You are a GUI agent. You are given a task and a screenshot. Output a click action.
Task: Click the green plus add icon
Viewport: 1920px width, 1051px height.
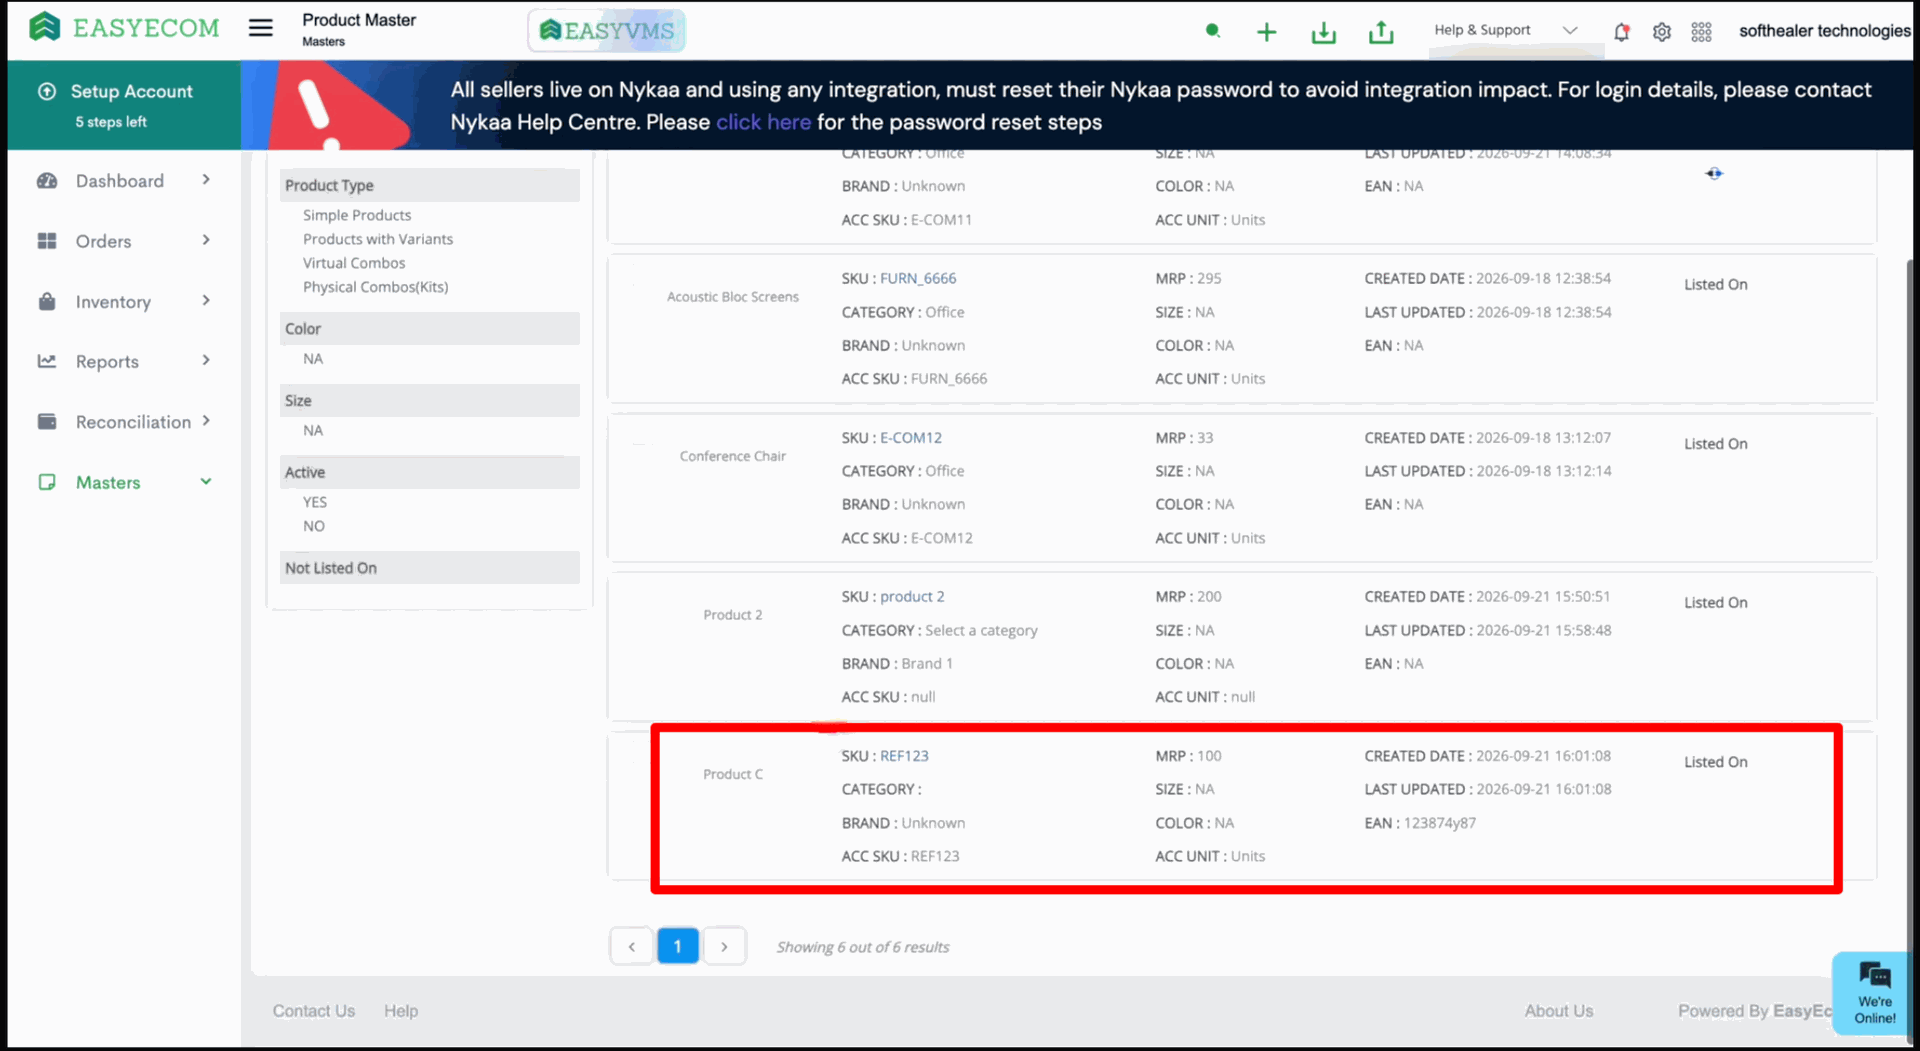(1266, 32)
